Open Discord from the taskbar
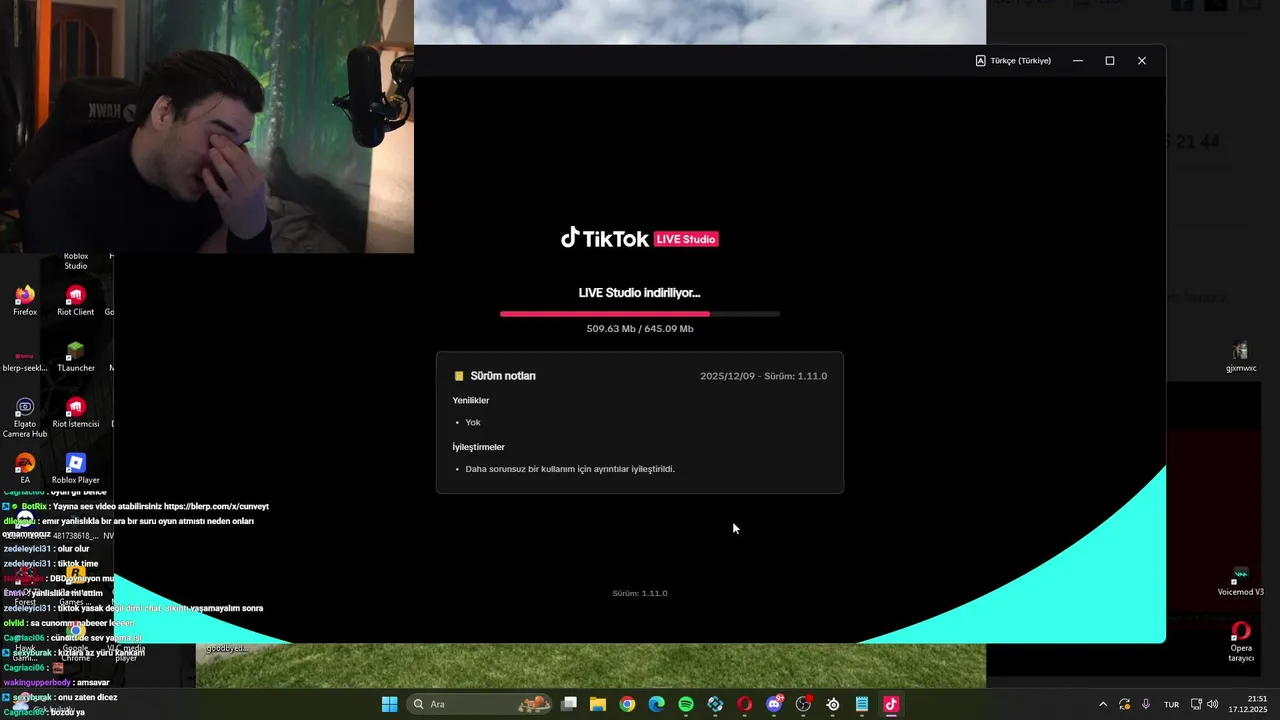The width and height of the screenshot is (1280, 720). 774,704
